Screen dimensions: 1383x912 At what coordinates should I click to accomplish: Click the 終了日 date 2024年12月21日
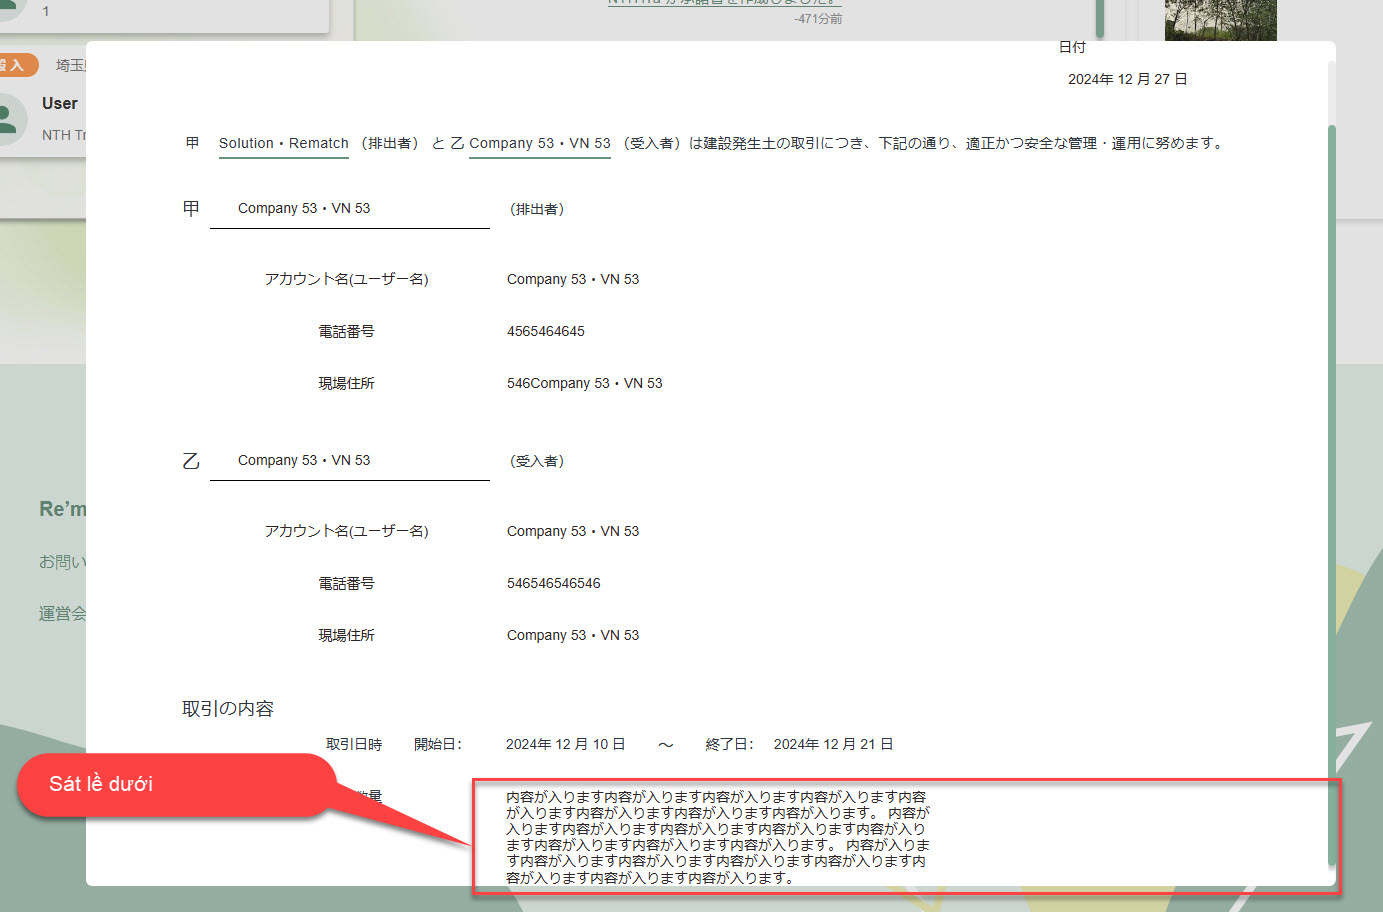click(833, 745)
